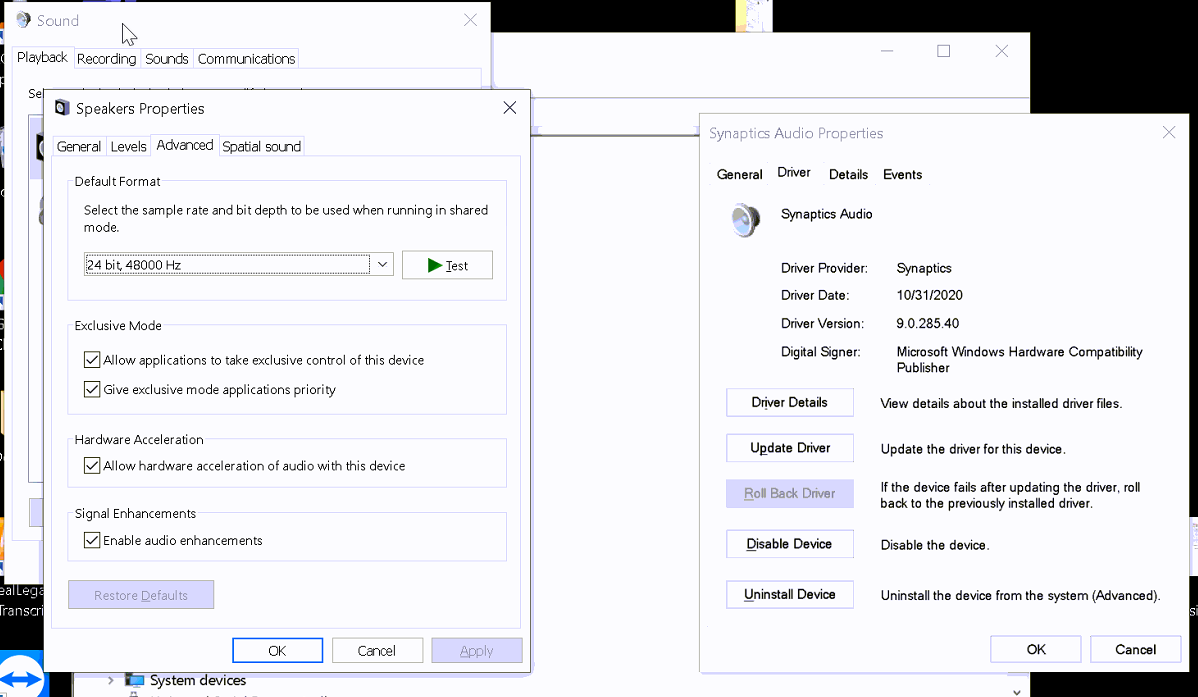Image resolution: width=1198 pixels, height=697 pixels.
Task: Click the Driver Date label
Action: 814,295
